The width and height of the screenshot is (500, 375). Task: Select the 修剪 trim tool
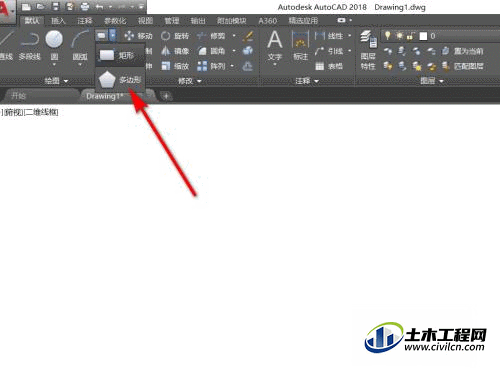click(211, 36)
